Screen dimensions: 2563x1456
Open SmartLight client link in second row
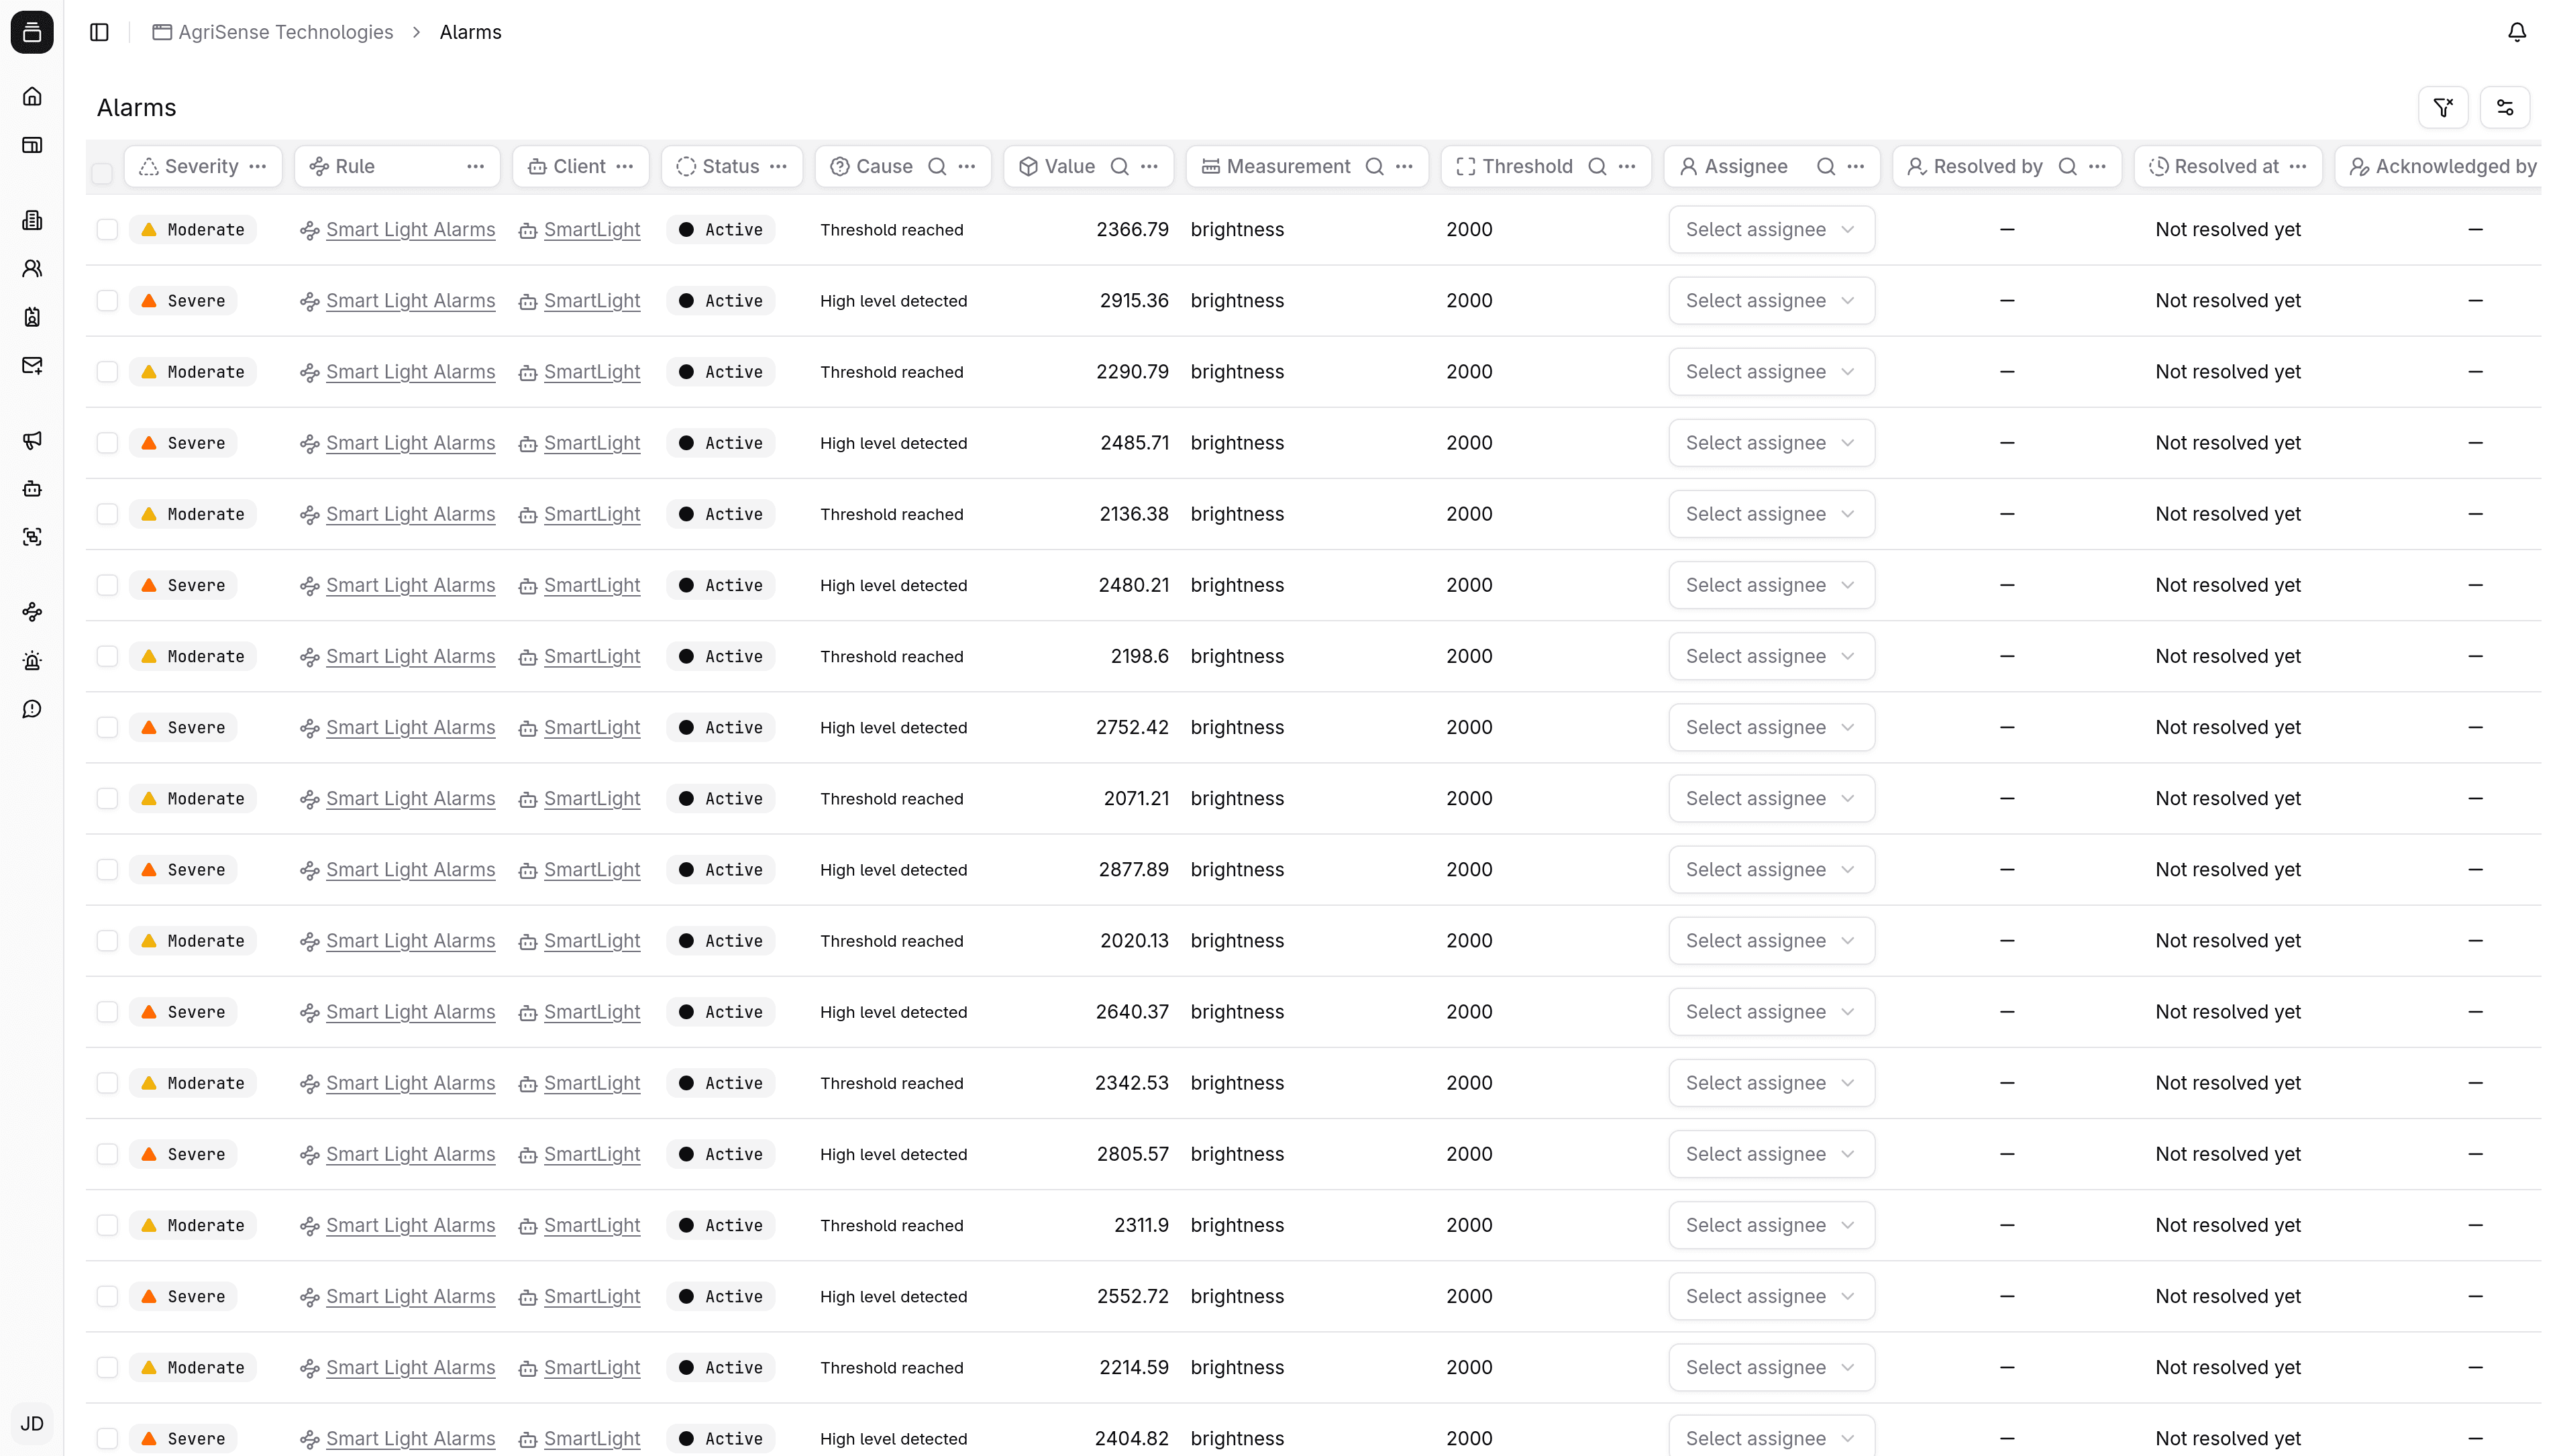591,300
